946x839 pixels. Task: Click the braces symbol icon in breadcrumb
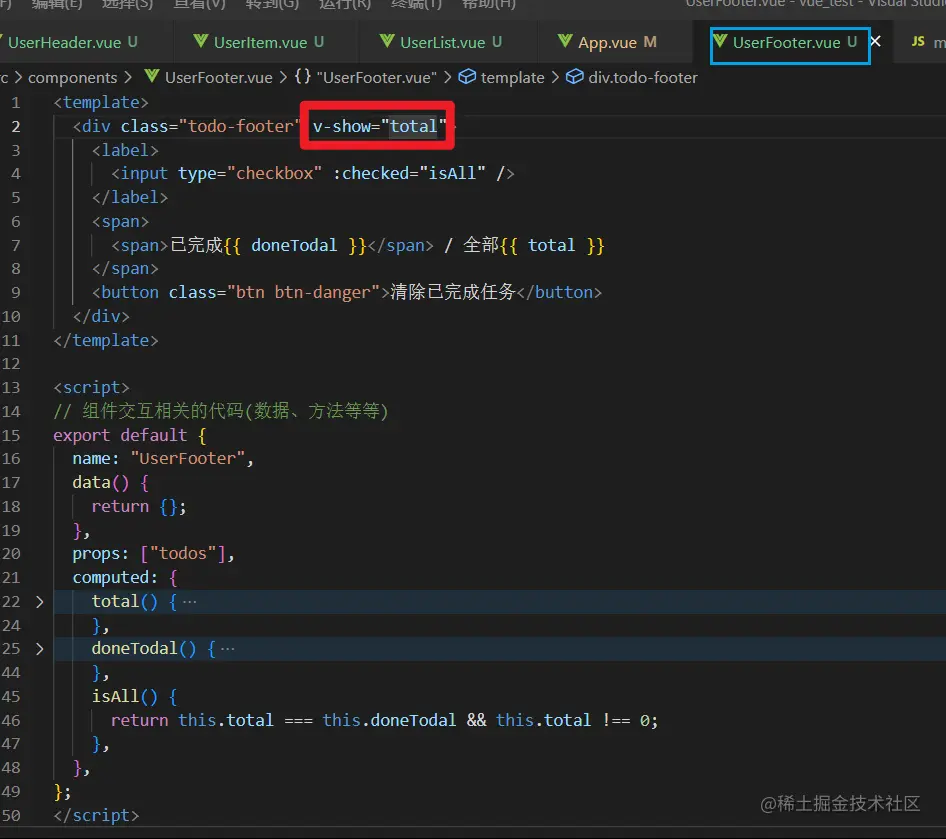pyautogui.click(x=303, y=77)
